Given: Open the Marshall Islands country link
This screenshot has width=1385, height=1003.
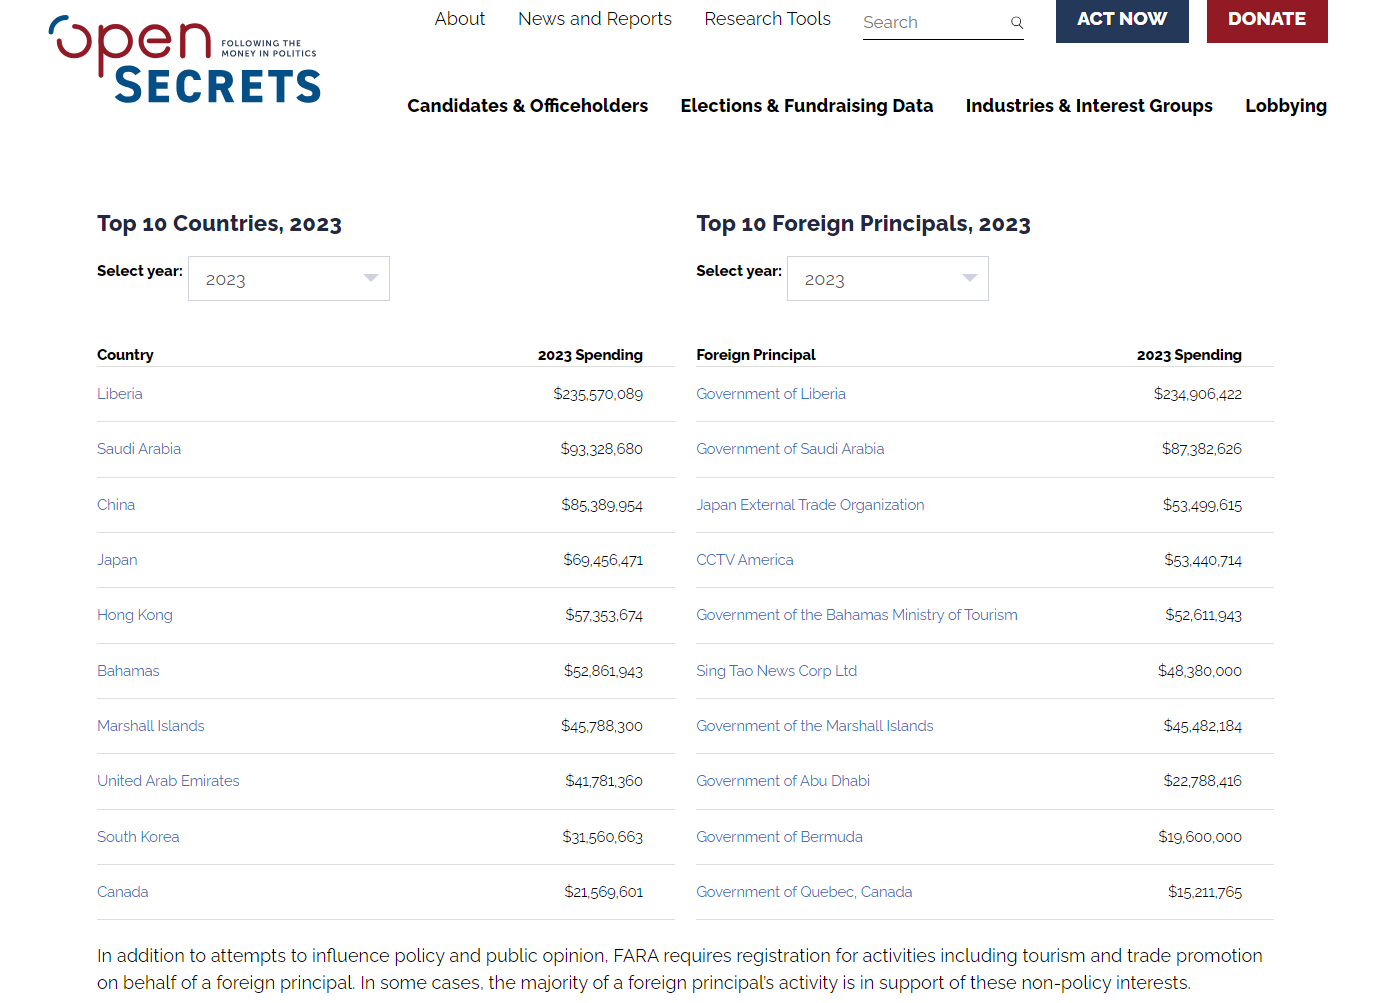Looking at the screenshot, I should (151, 726).
